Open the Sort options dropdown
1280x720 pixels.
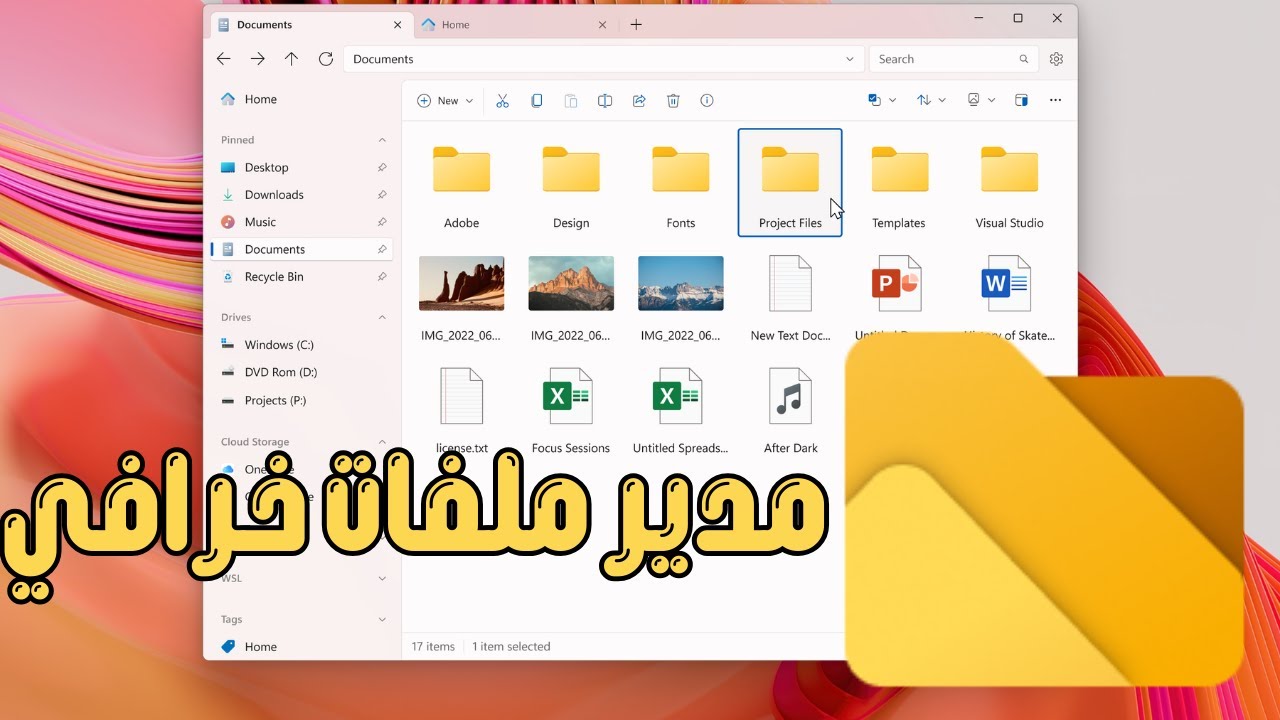[x=931, y=100]
